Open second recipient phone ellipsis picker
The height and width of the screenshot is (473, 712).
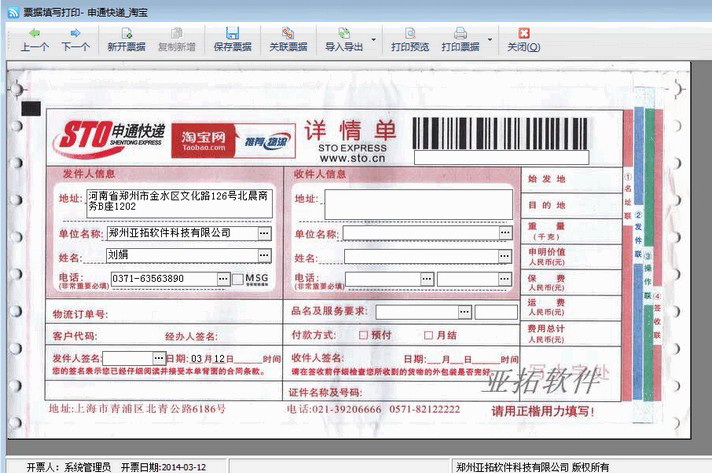coord(505,279)
